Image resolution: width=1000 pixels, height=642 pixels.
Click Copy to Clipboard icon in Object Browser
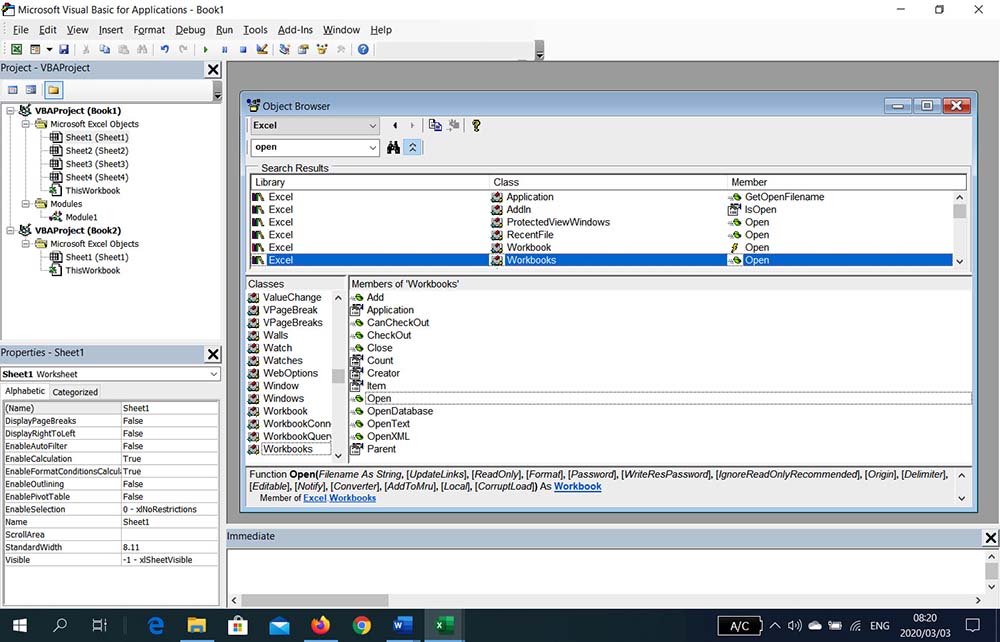(x=435, y=126)
